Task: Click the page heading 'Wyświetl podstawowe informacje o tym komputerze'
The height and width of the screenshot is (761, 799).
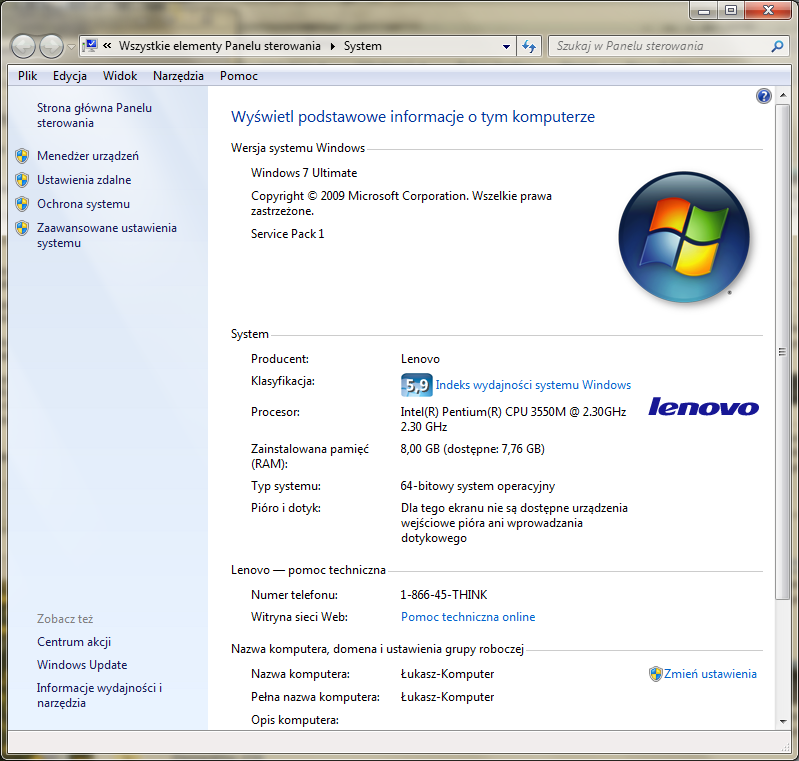Action: [413, 117]
